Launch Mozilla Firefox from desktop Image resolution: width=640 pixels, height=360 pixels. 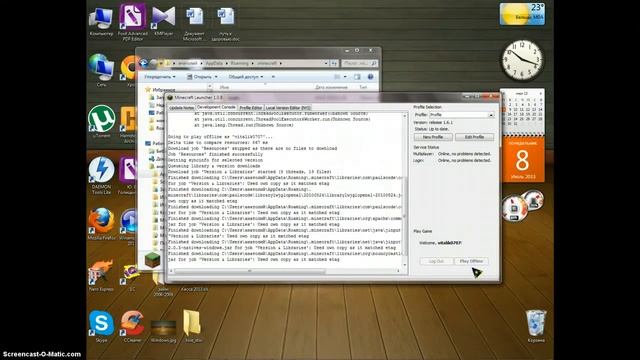pyautogui.click(x=101, y=224)
